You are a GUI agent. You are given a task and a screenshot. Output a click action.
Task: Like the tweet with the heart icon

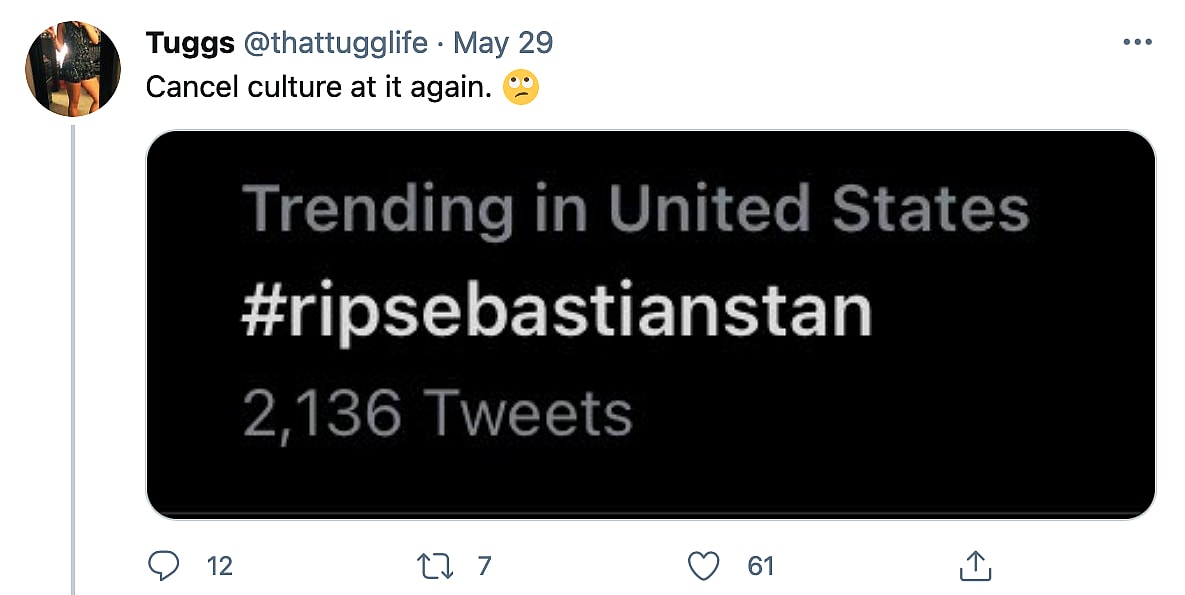[x=705, y=567]
